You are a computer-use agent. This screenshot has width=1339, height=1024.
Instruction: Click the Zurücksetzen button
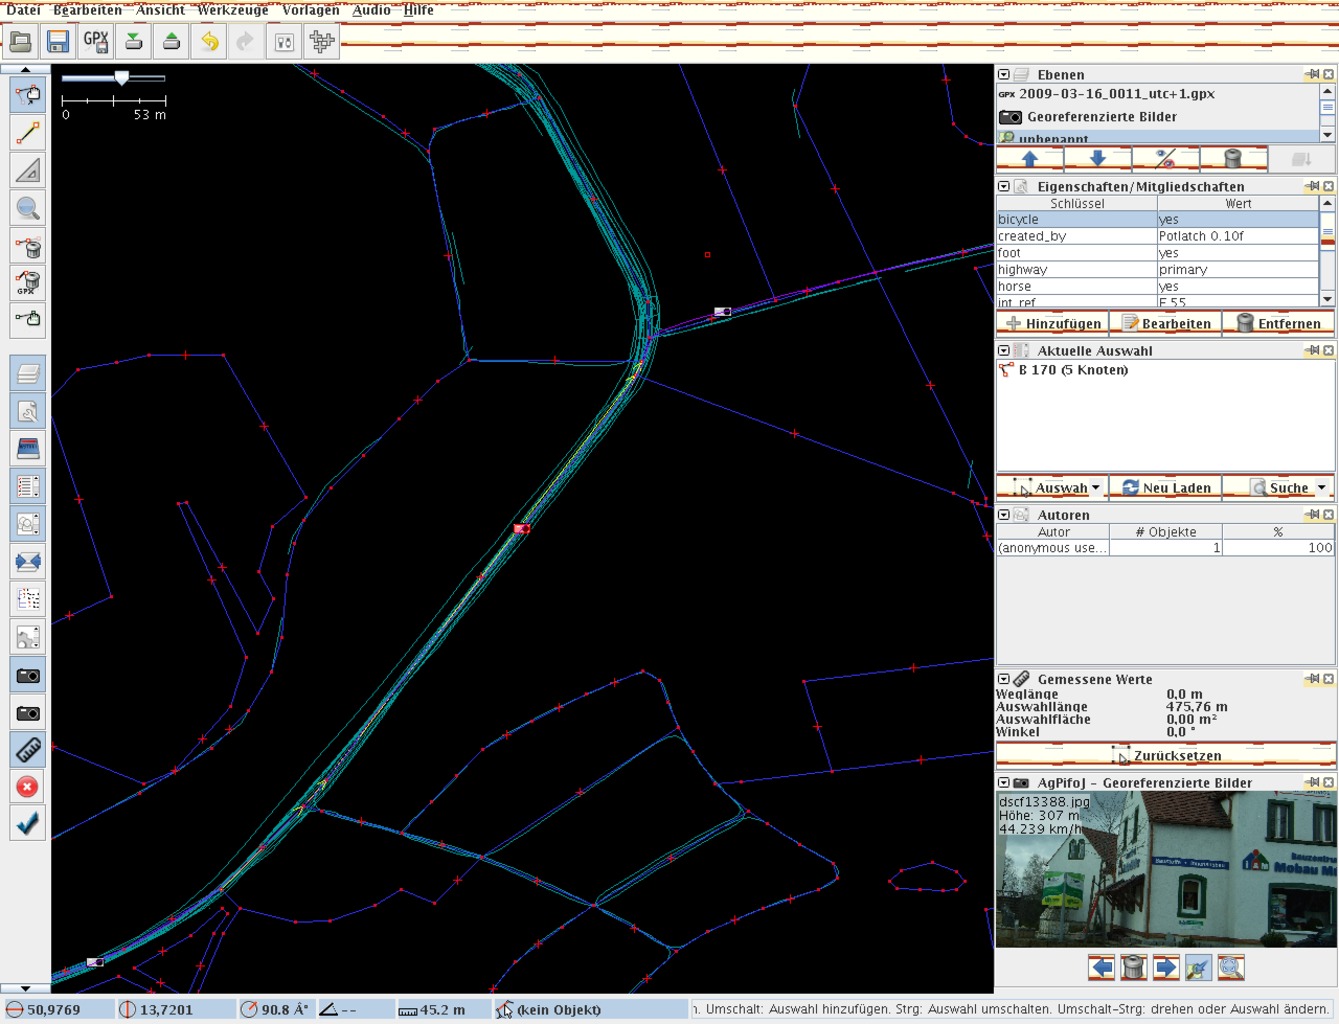1166,755
